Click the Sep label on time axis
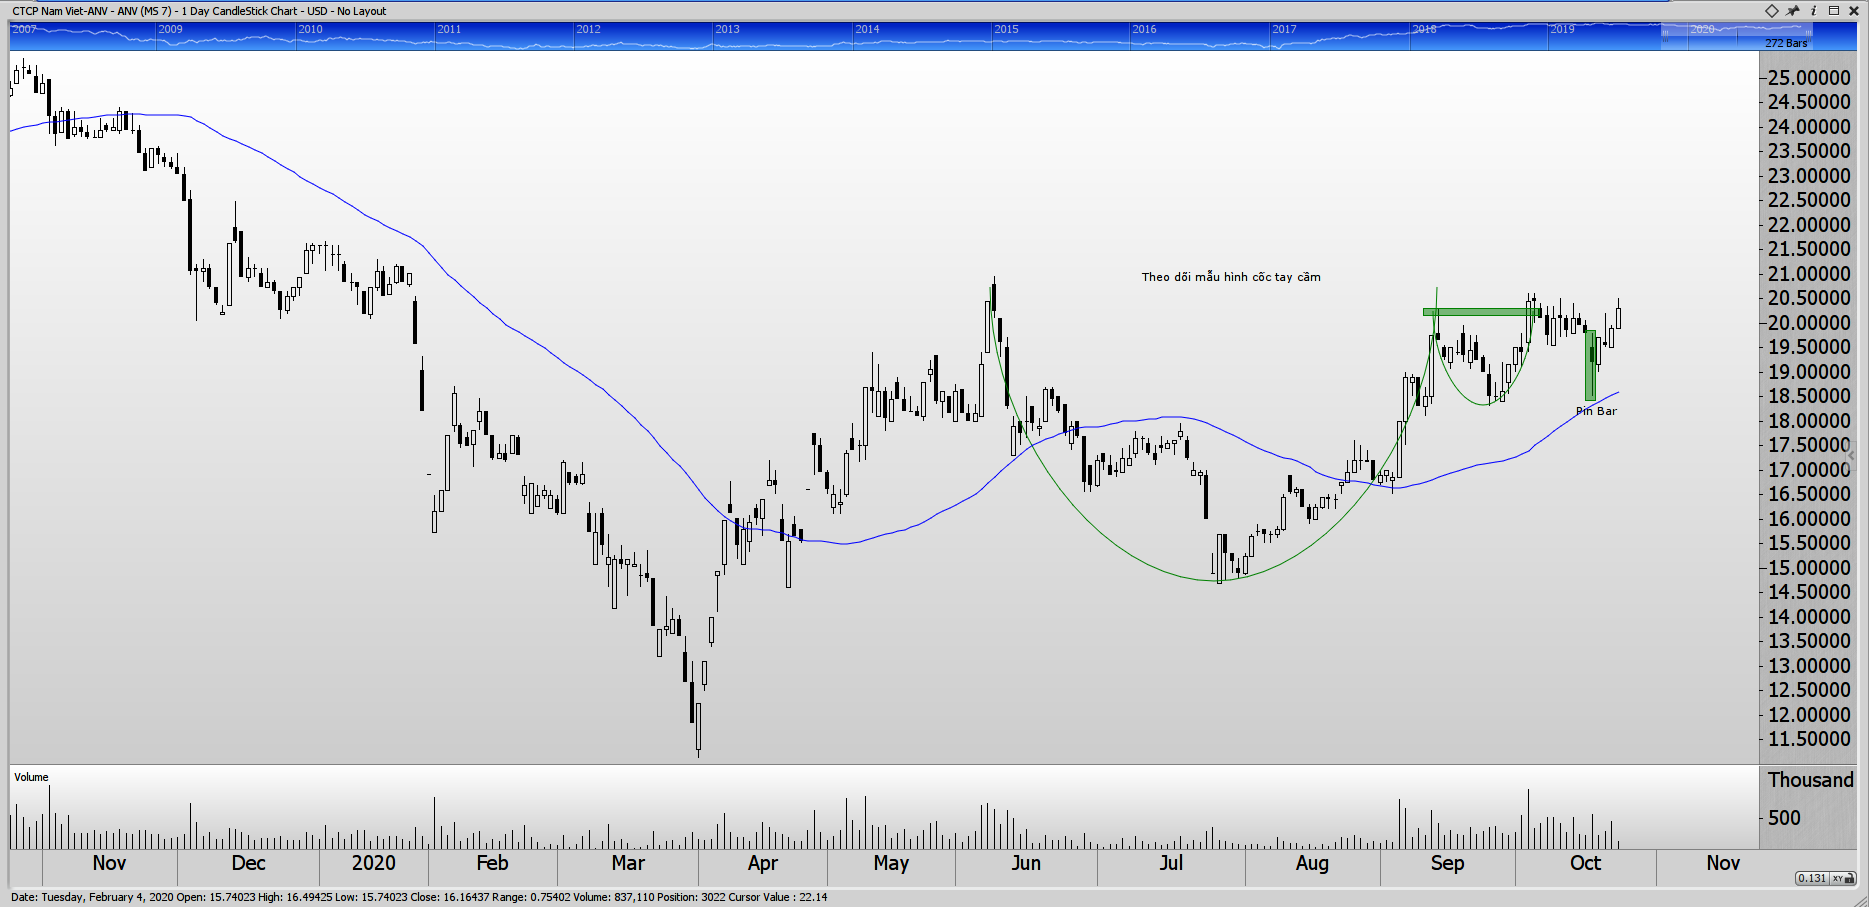 click(x=1447, y=863)
